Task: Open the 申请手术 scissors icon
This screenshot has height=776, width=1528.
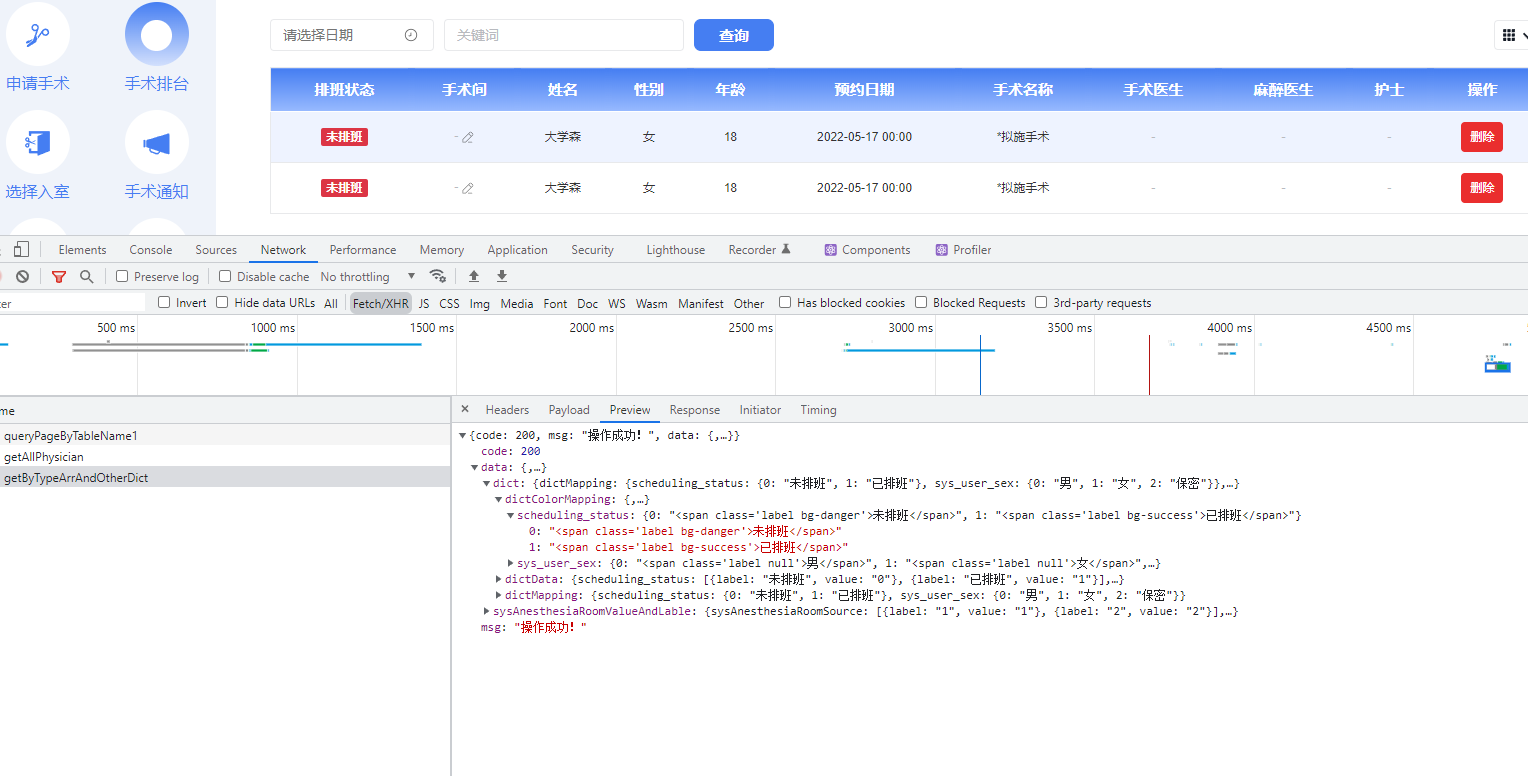Action: click(x=37, y=35)
